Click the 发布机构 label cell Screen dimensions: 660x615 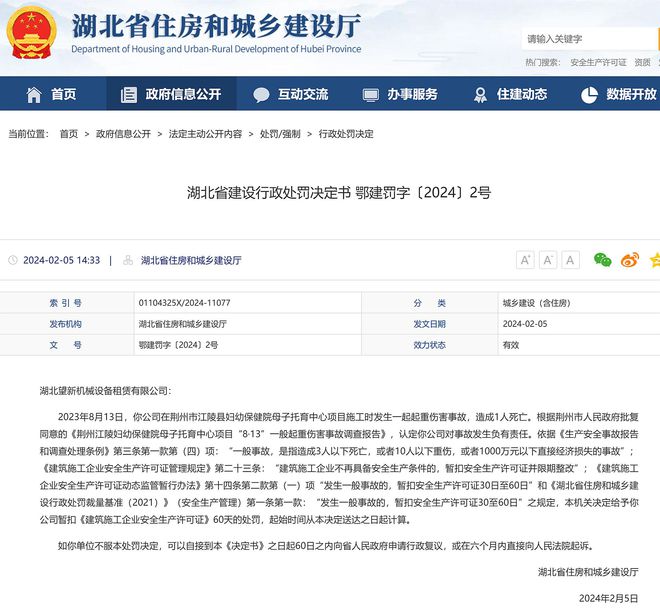(66, 324)
